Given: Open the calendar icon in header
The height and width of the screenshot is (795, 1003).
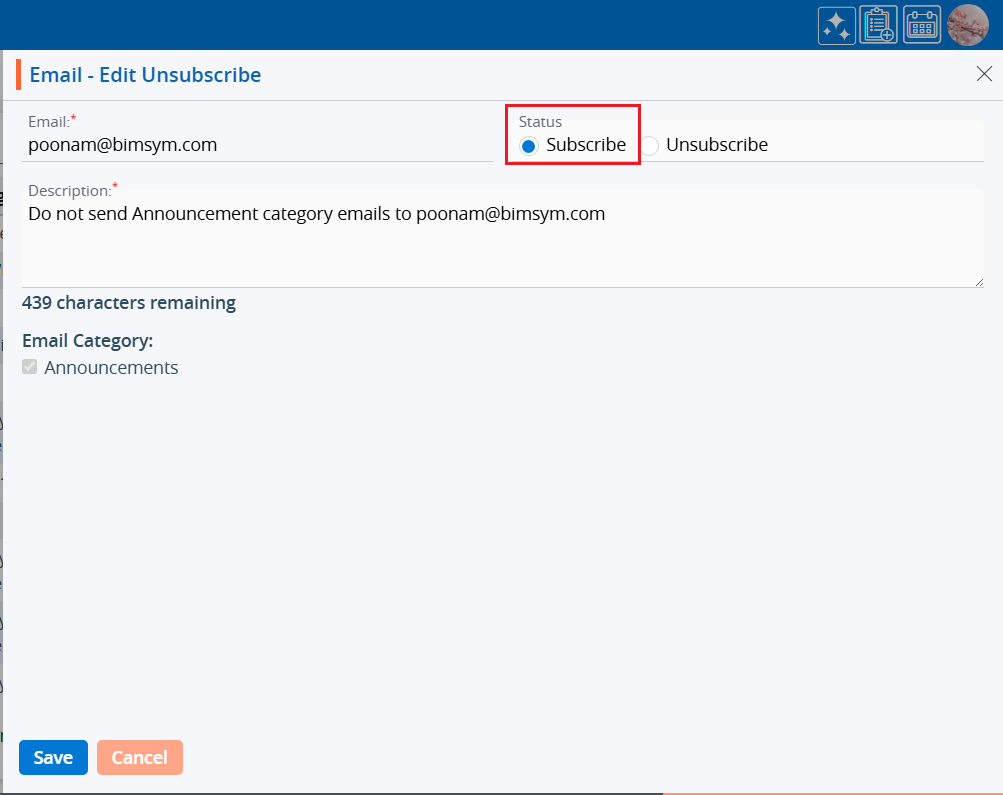Looking at the screenshot, I should tap(922, 26).
